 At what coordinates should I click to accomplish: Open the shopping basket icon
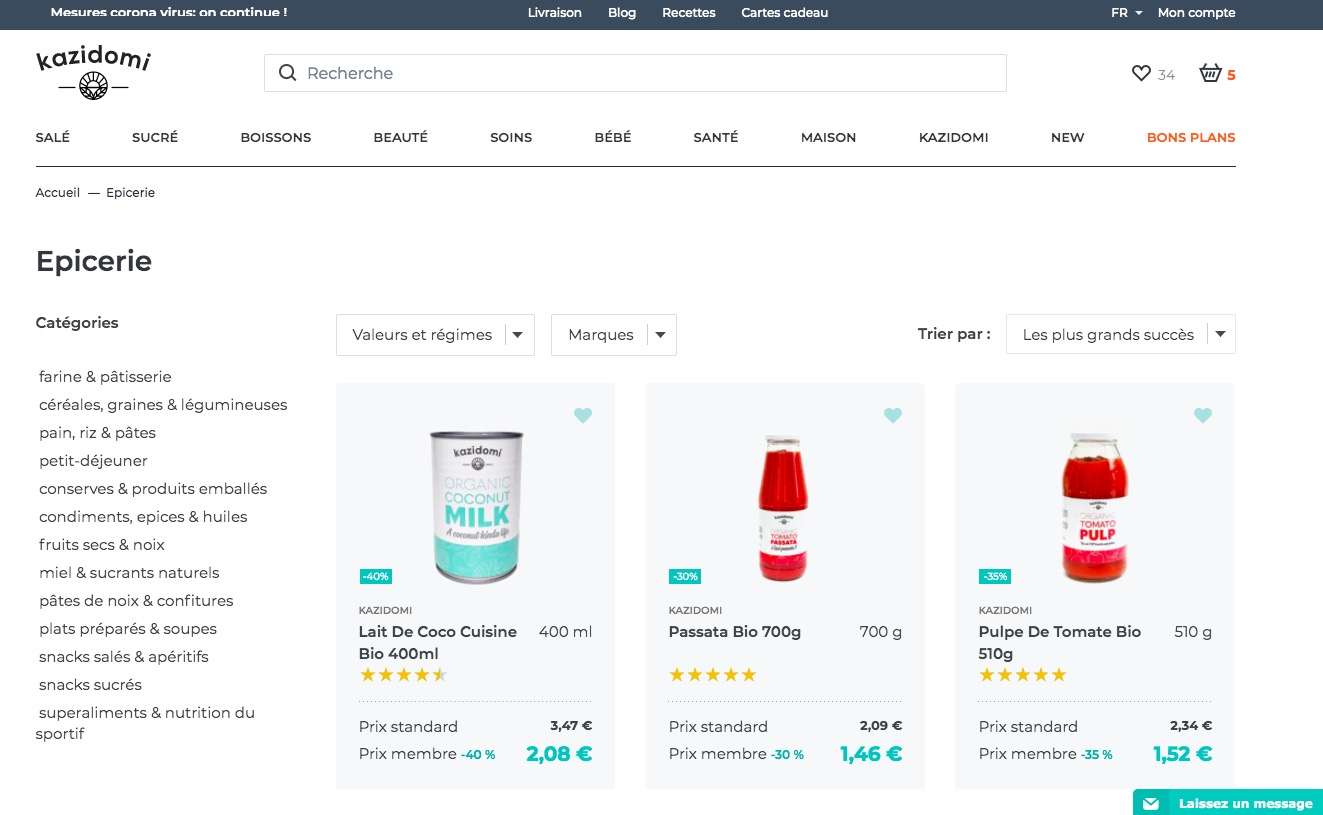pyautogui.click(x=1210, y=73)
